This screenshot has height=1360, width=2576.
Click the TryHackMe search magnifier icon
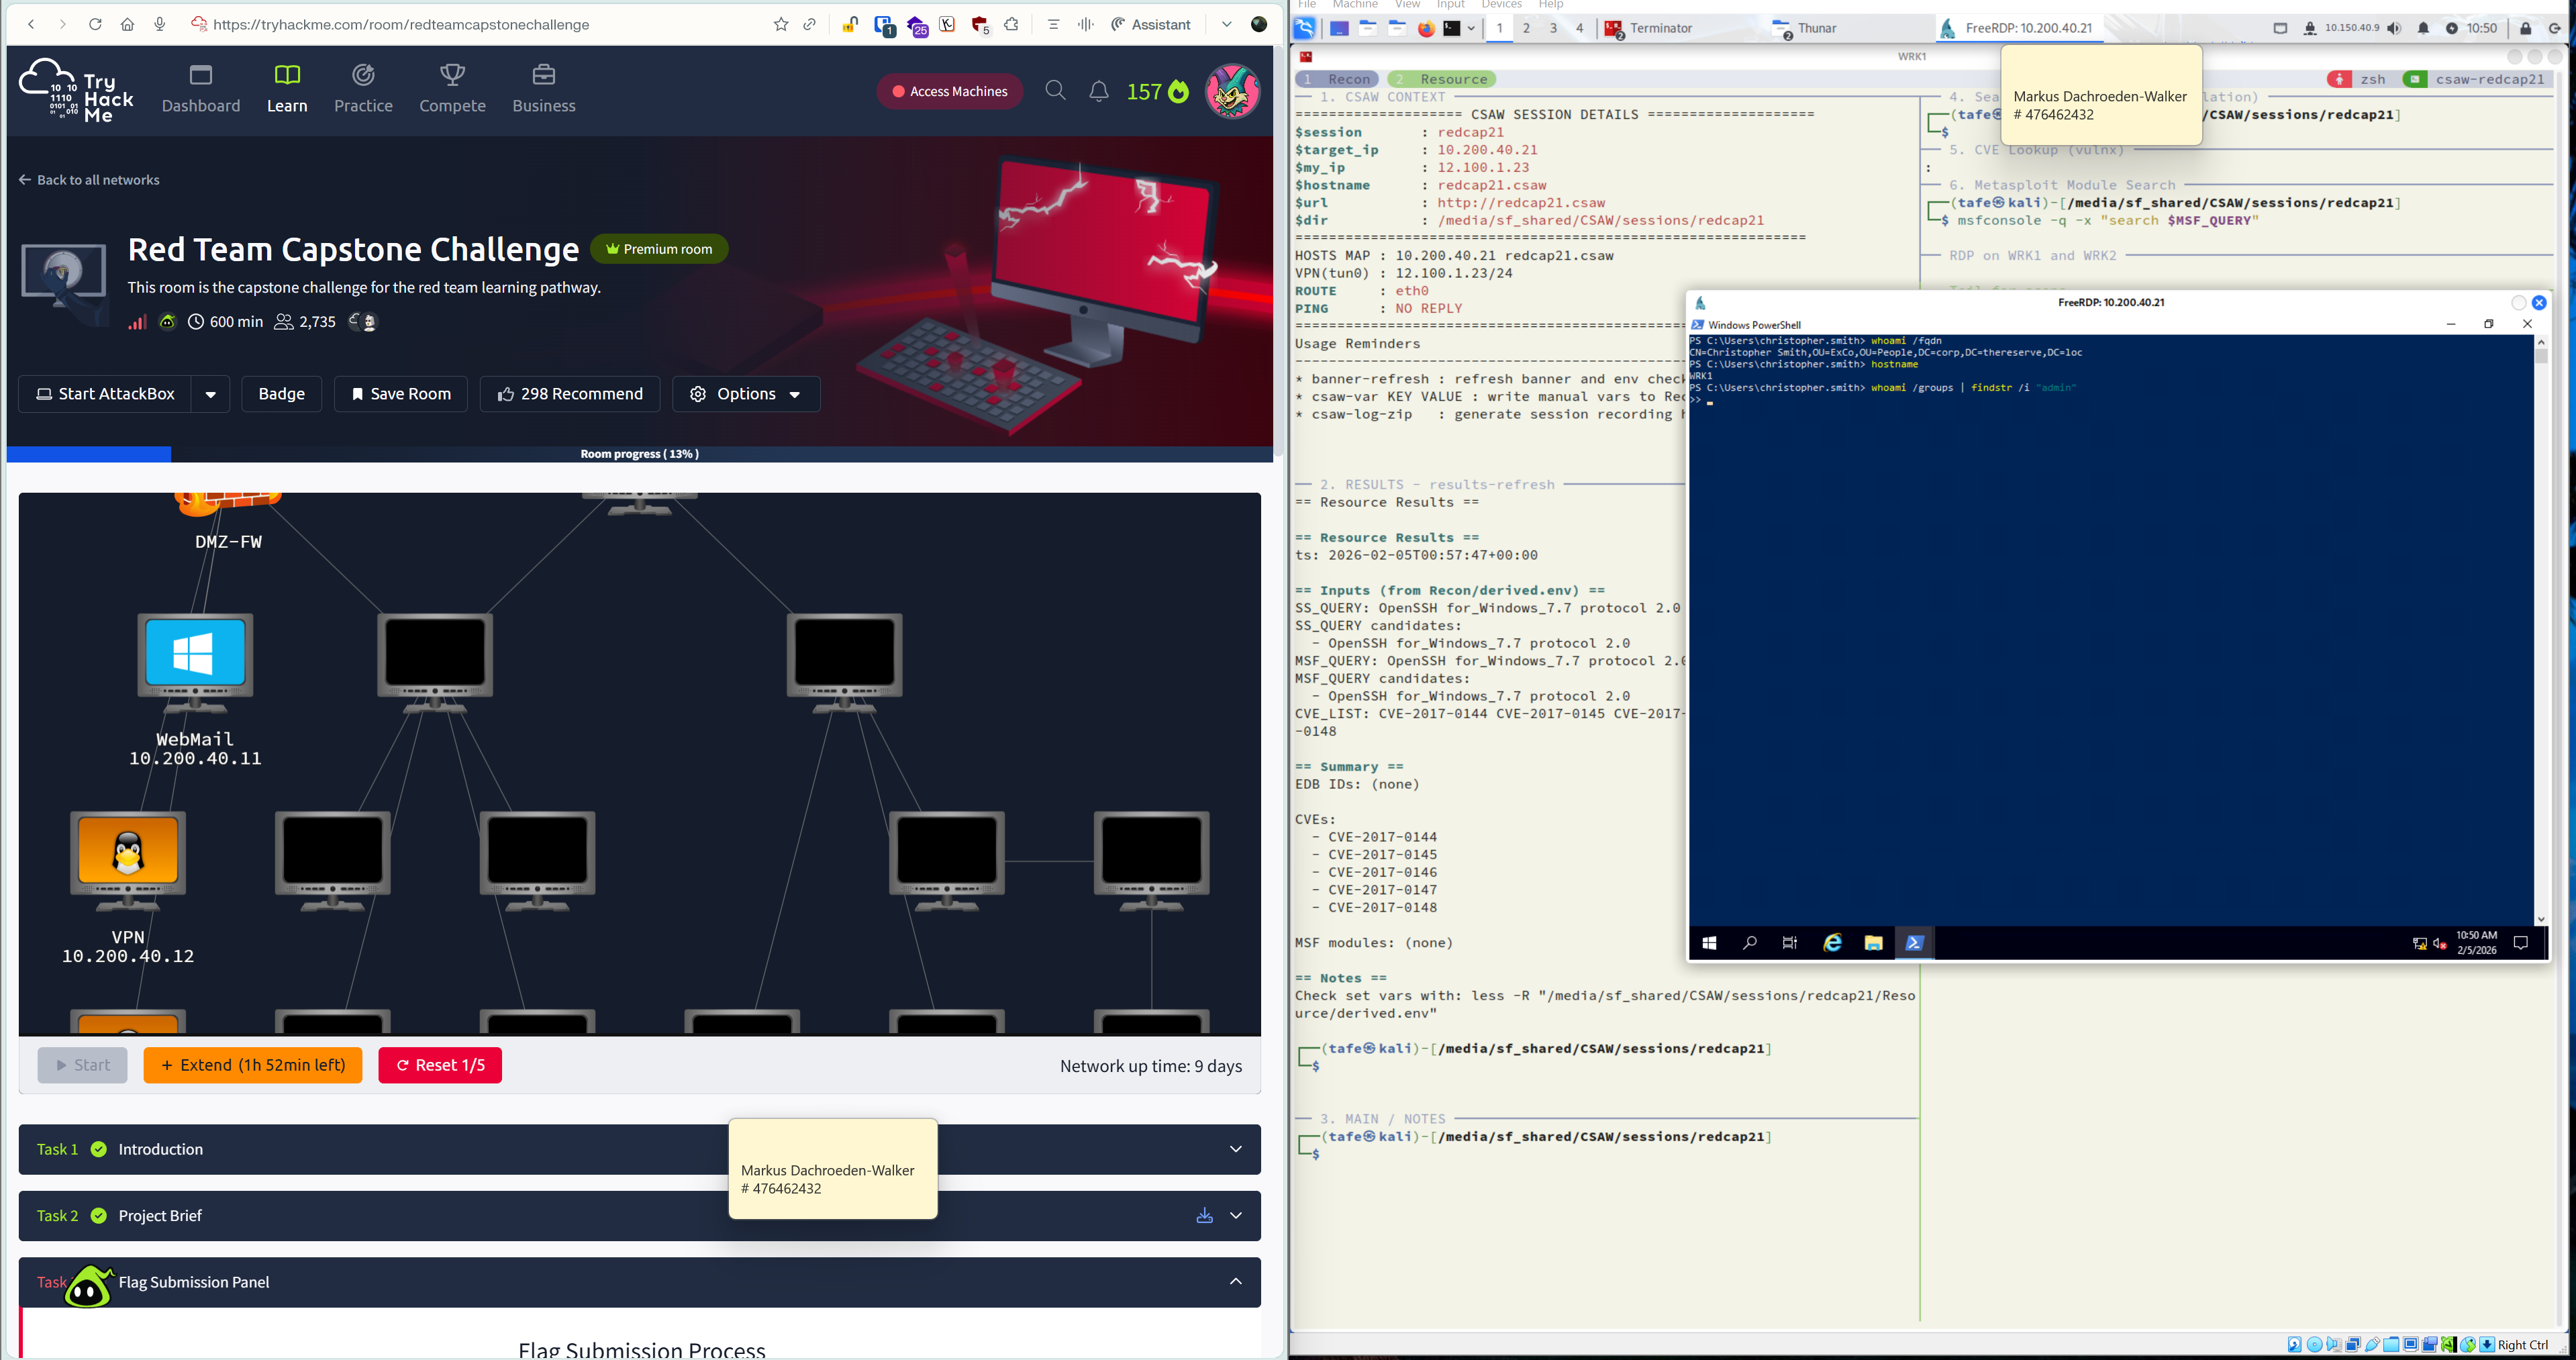(x=1055, y=91)
